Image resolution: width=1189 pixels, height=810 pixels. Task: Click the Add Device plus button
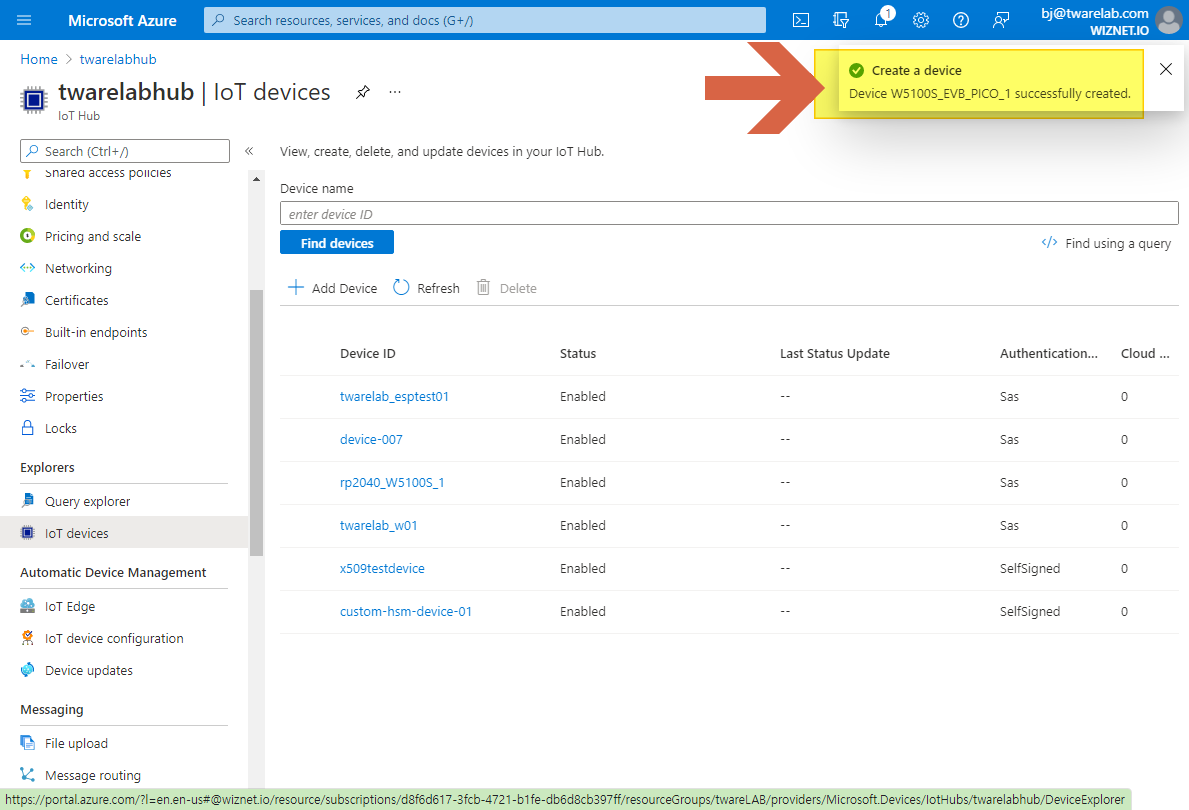coord(332,288)
